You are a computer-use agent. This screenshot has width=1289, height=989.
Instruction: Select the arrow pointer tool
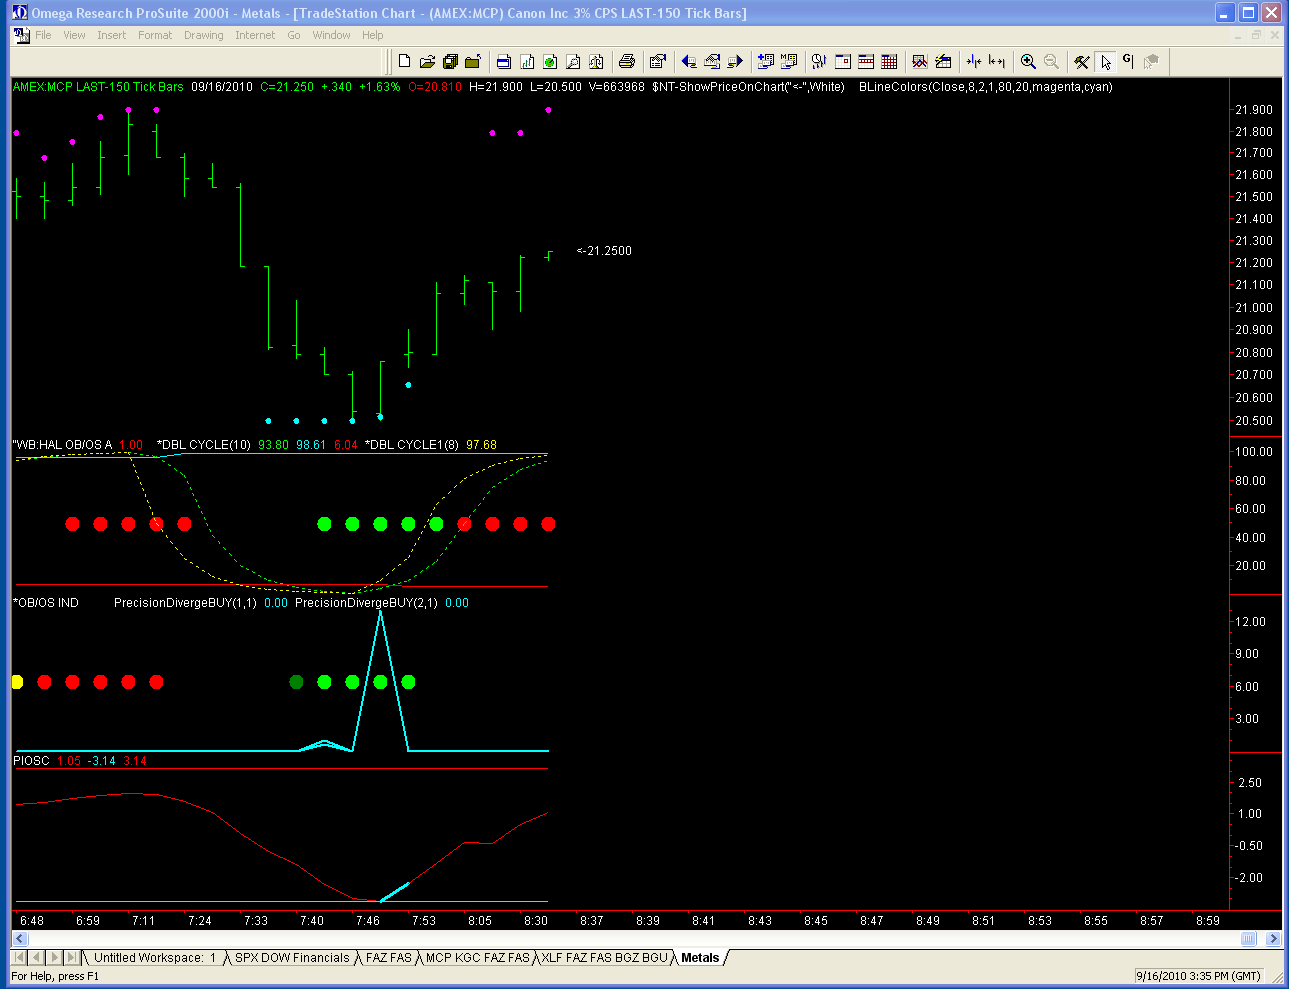click(1105, 61)
